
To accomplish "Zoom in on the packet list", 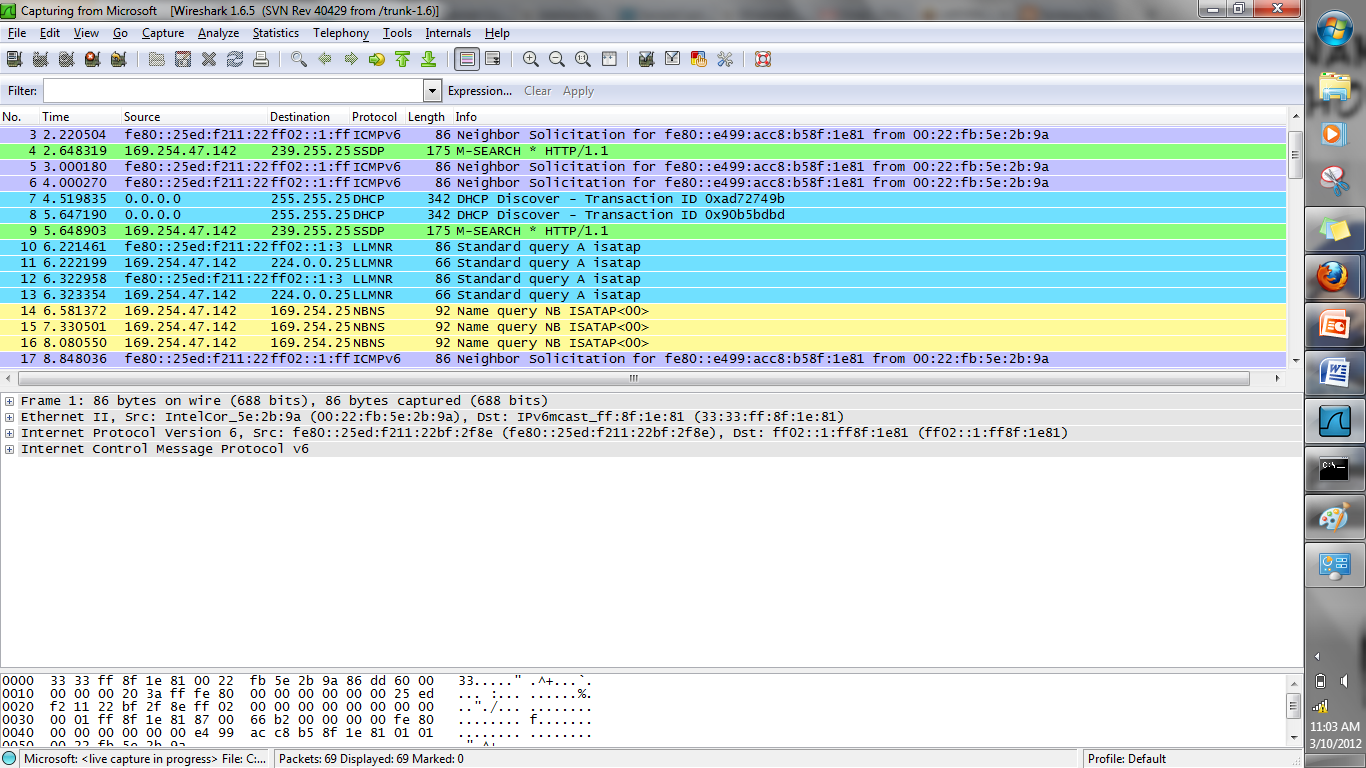I will (x=530, y=60).
